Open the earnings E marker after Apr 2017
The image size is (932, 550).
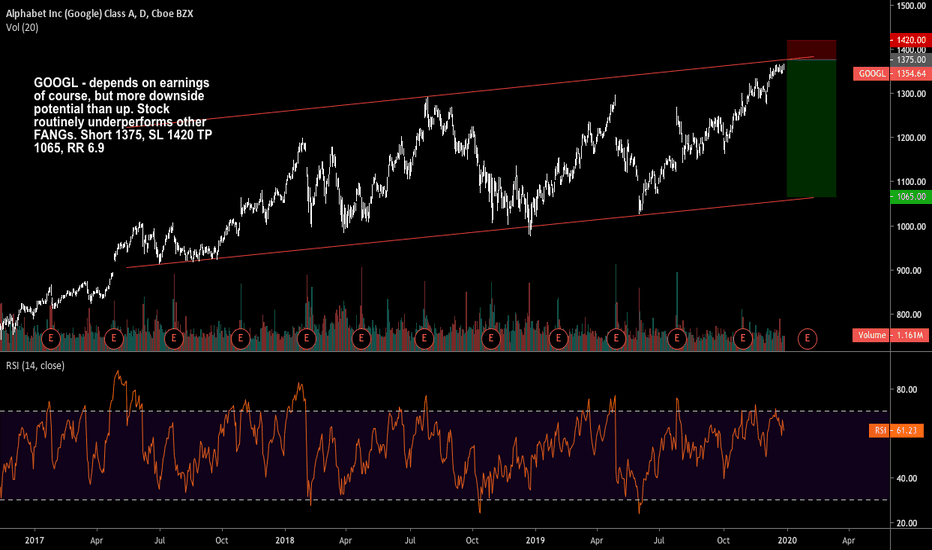tap(114, 339)
